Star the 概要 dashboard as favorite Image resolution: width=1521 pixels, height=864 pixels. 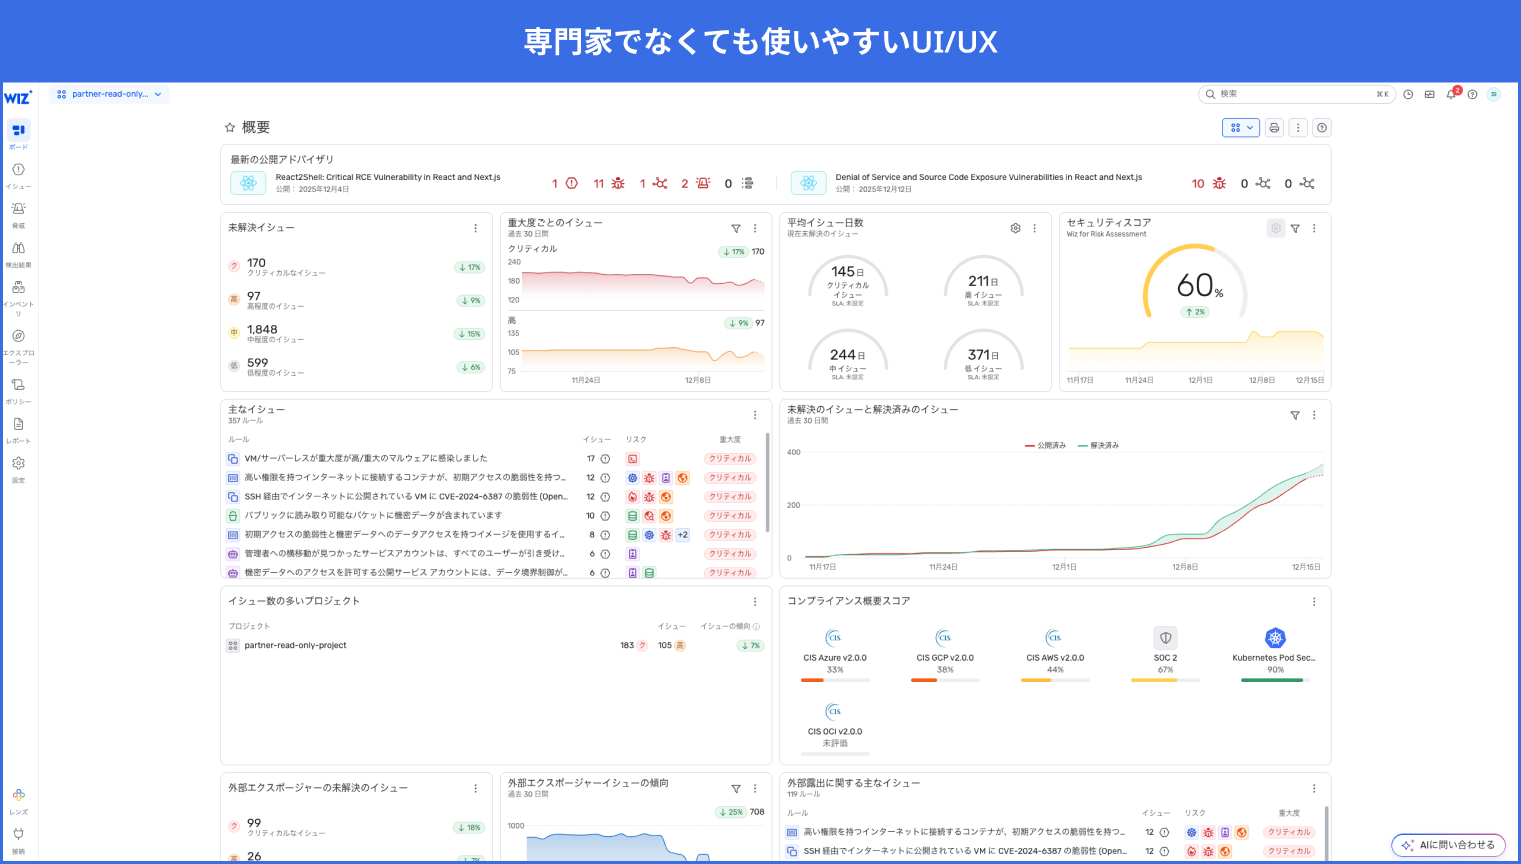[230, 128]
